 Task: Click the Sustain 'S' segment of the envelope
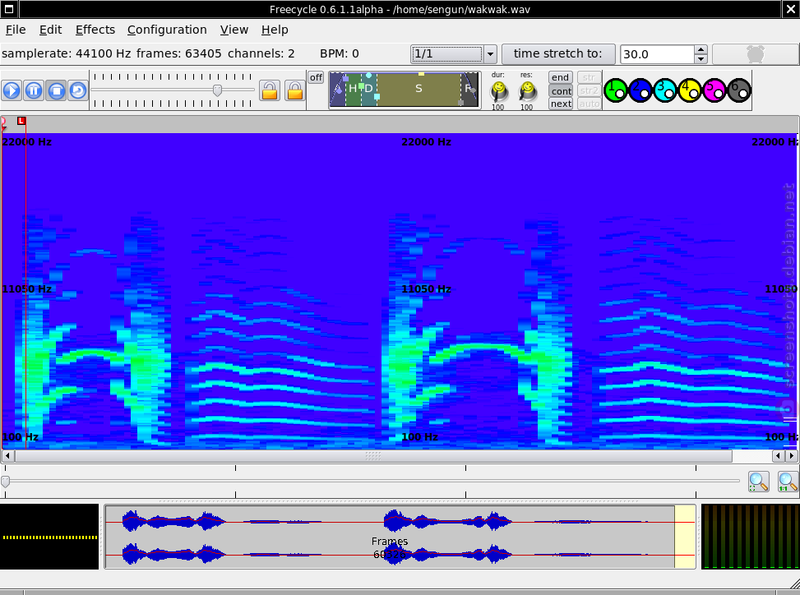pyautogui.click(x=418, y=89)
